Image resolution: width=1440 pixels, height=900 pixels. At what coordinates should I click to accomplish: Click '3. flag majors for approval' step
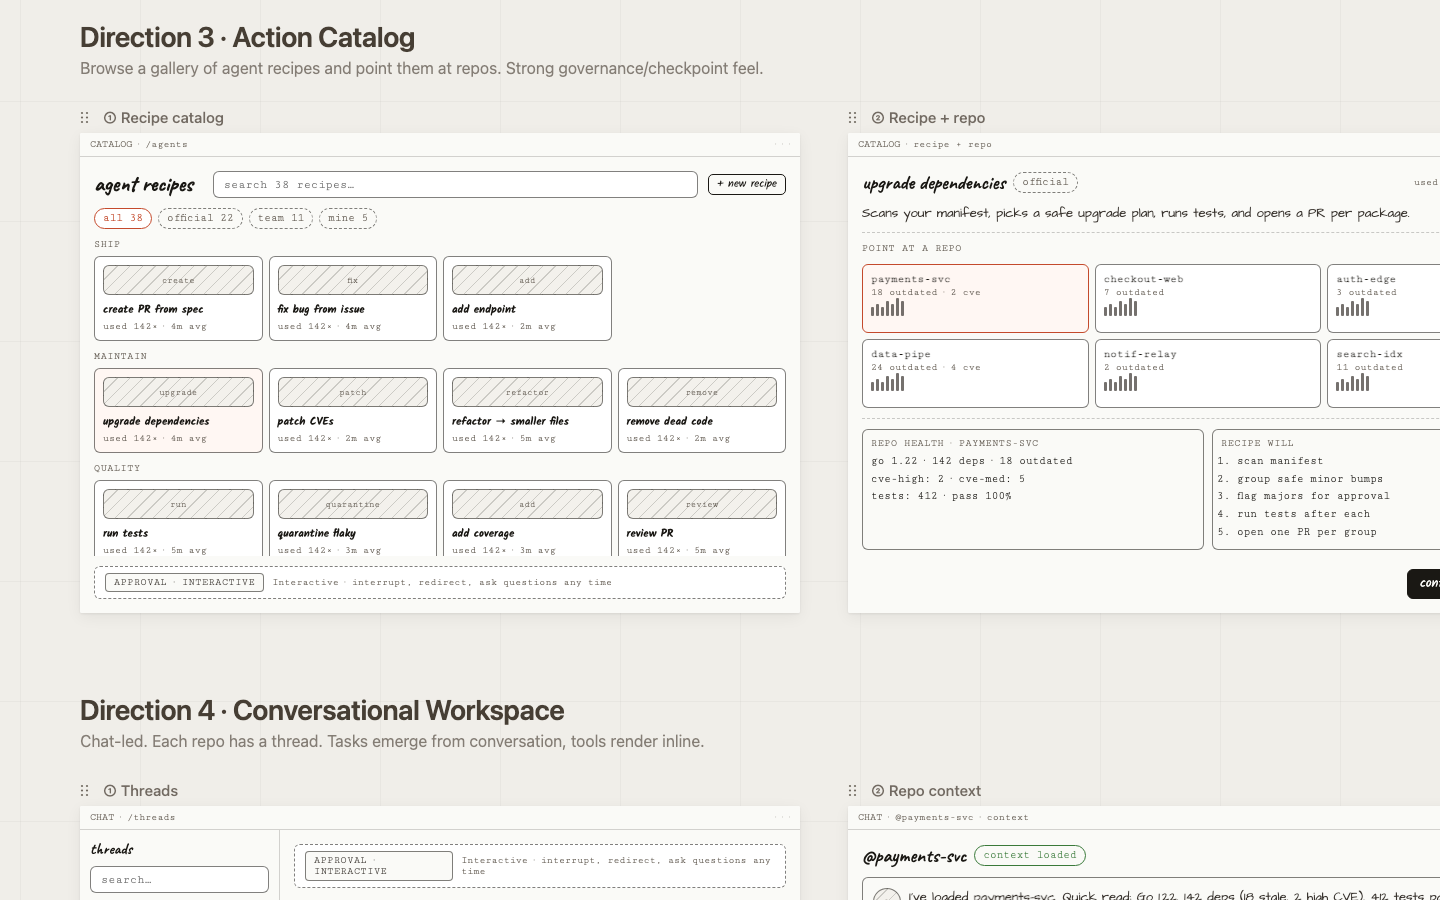(1304, 496)
